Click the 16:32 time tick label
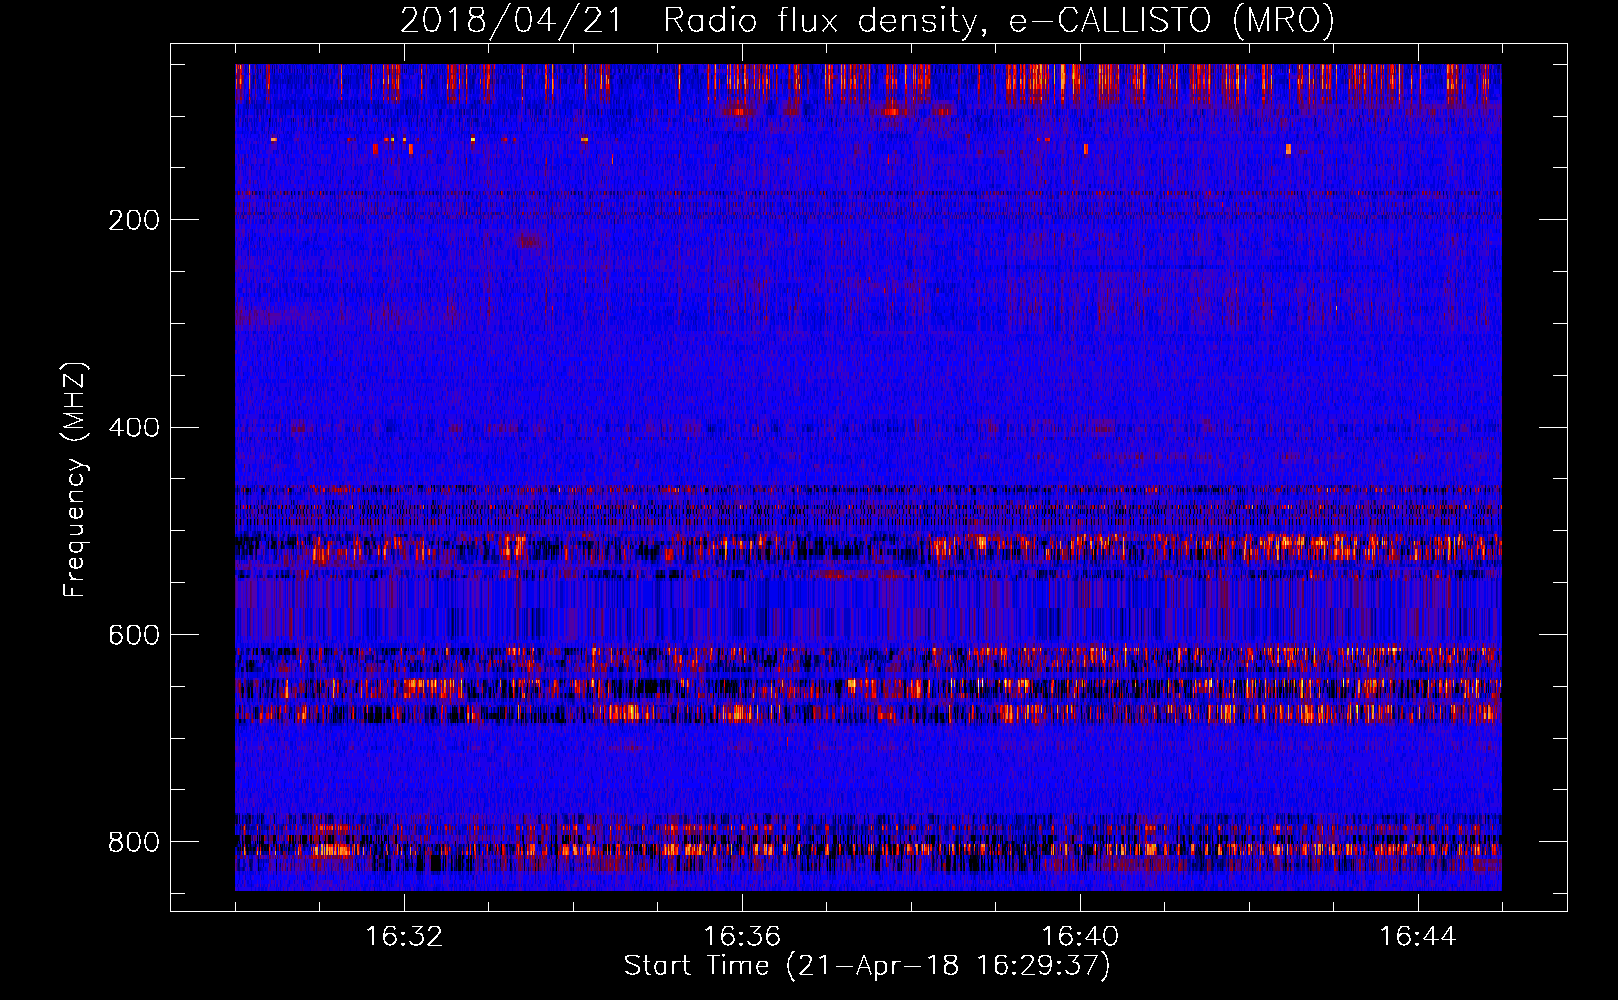Screen dimensions: 1618x1000 pos(404,937)
